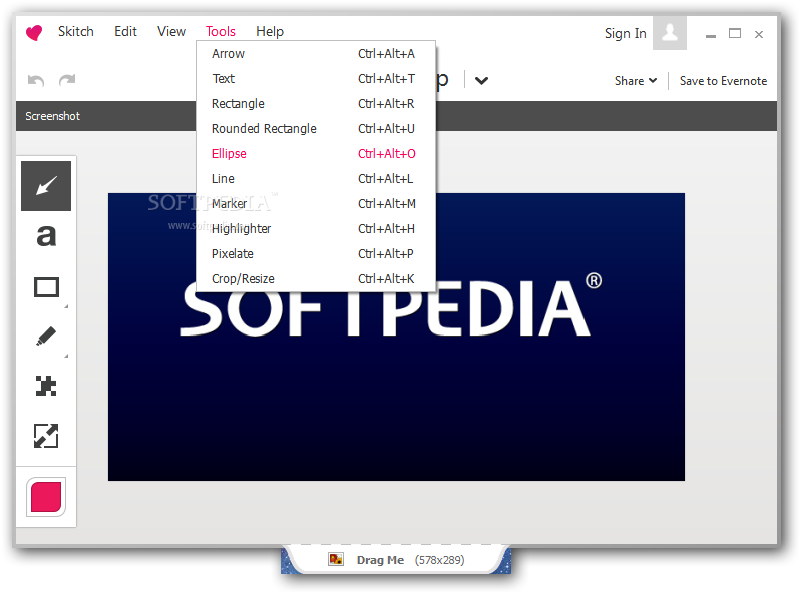Choose Ellipse from Tools menu
This screenshot has height=594, width=801.
coord(316,154)
